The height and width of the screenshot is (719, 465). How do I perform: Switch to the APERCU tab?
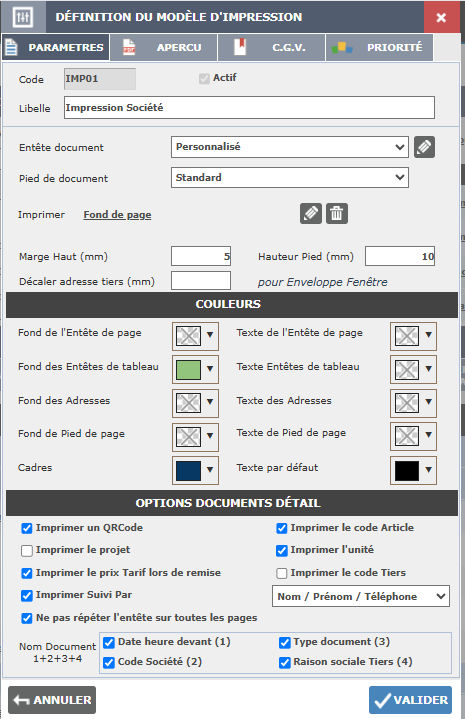pyautogui.click(x=164, y=47)
